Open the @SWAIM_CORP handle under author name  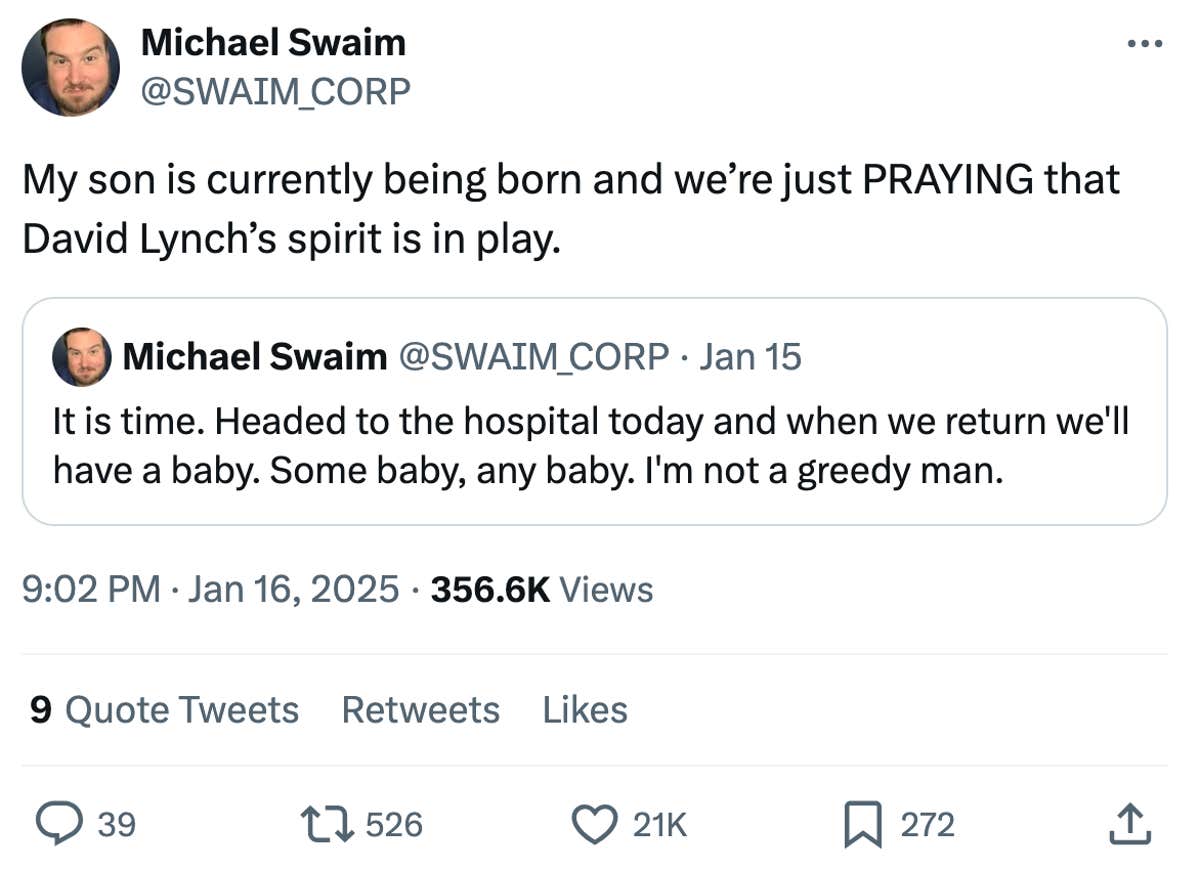click(x=275, y=92)
